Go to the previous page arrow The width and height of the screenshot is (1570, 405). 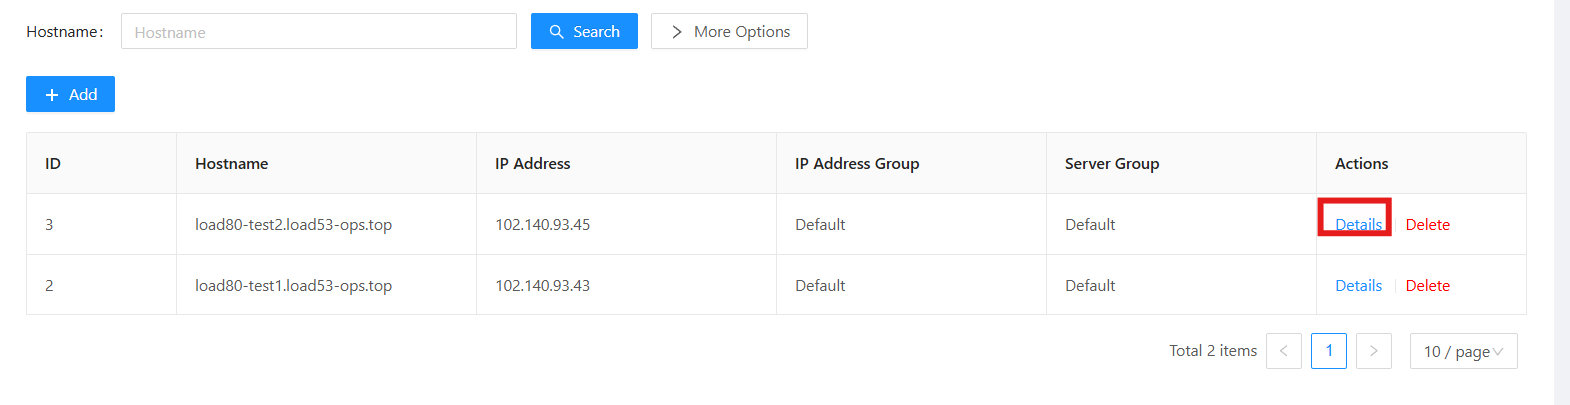click(x=1283, y=351)
